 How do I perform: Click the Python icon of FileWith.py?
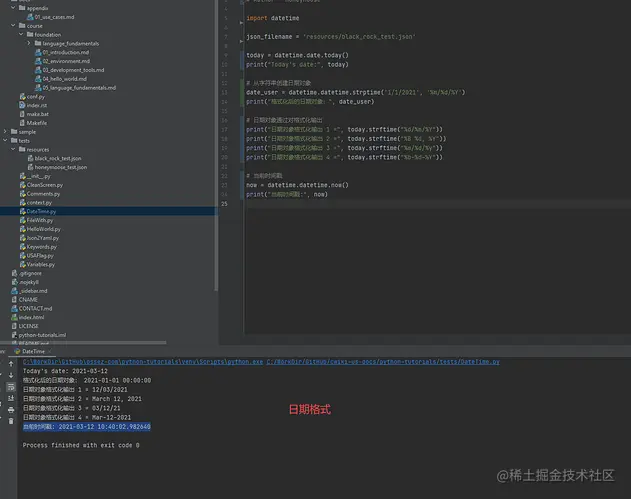(23, 221)
